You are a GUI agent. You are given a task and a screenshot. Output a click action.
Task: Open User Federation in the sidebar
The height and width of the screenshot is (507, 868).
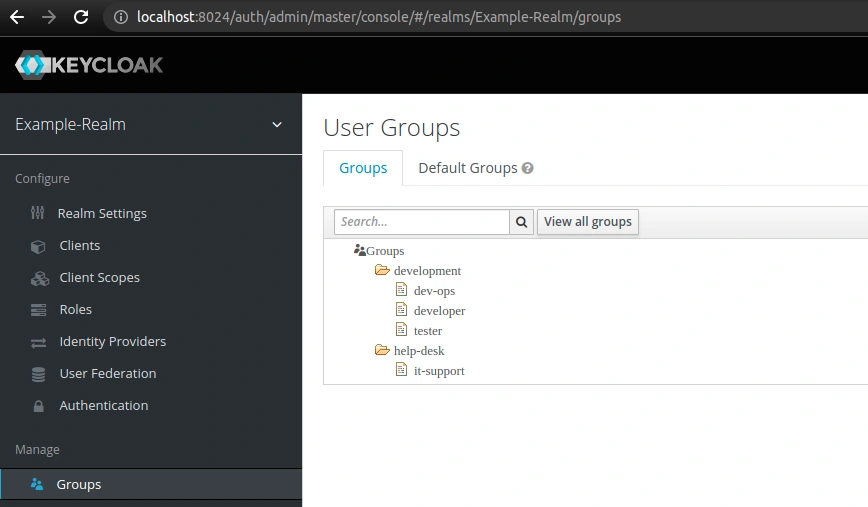tap(108, 374)
